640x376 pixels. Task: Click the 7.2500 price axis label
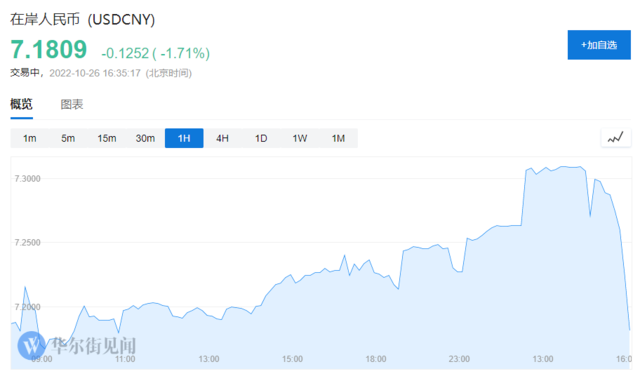27,243
